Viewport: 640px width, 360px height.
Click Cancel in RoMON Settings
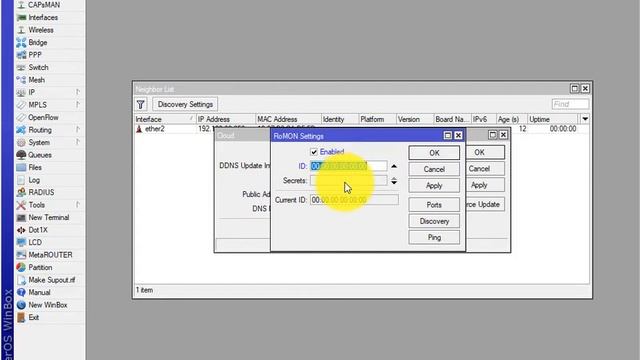coord(434,169)
